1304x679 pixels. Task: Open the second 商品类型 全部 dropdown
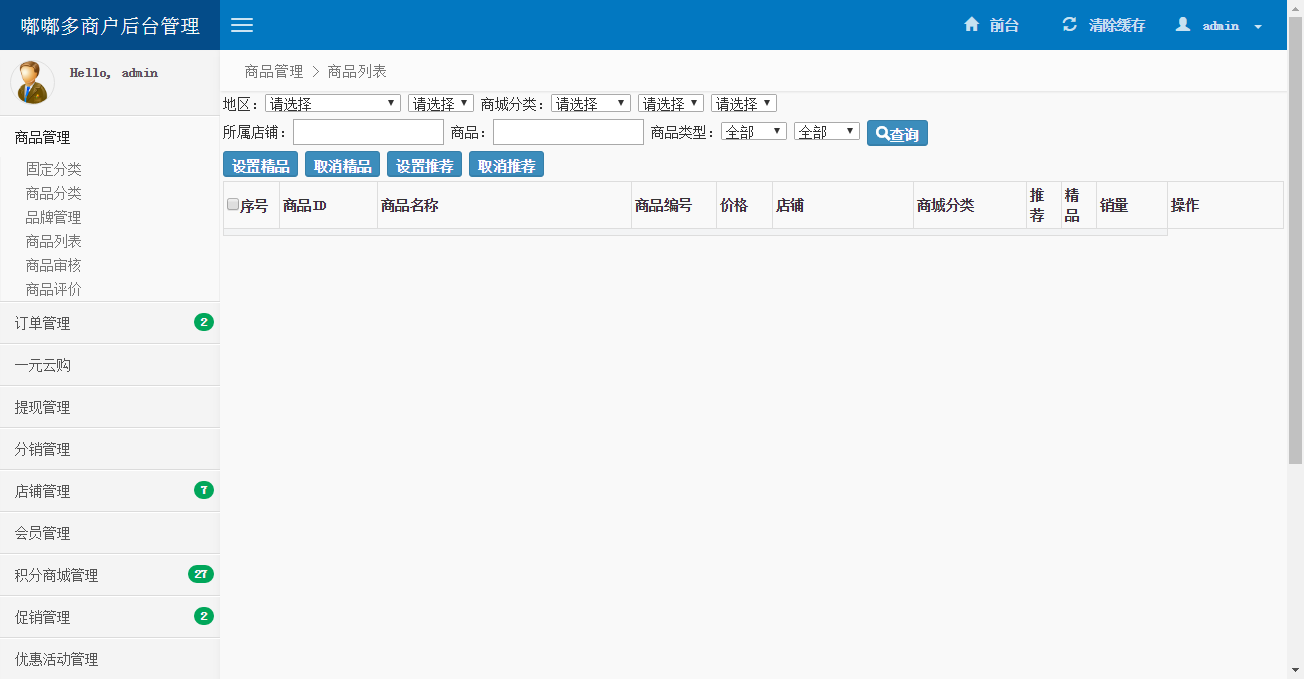click(x=827, y=131)
